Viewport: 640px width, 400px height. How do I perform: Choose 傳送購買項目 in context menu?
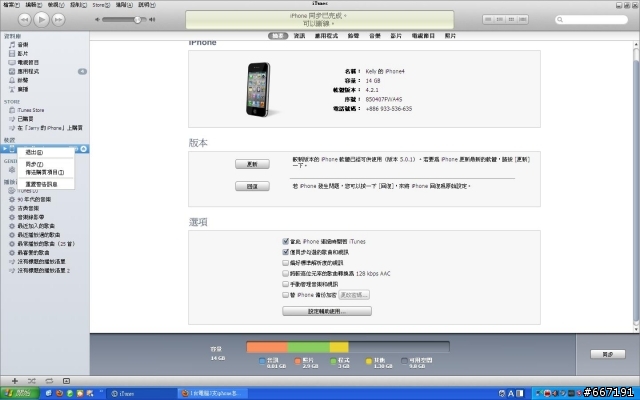(44, 172)
